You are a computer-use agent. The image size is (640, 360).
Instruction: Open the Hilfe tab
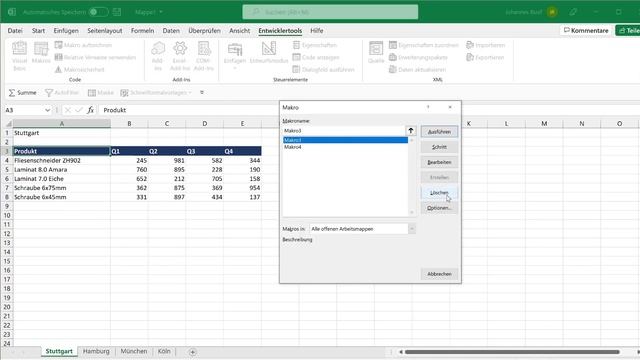317,31
